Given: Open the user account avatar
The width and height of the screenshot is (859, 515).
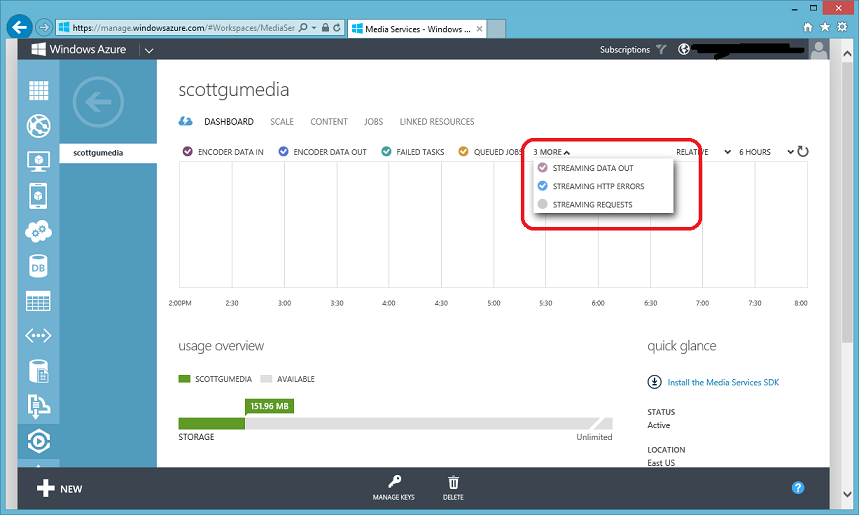Looking at the screenshot, I should (819, 49).
